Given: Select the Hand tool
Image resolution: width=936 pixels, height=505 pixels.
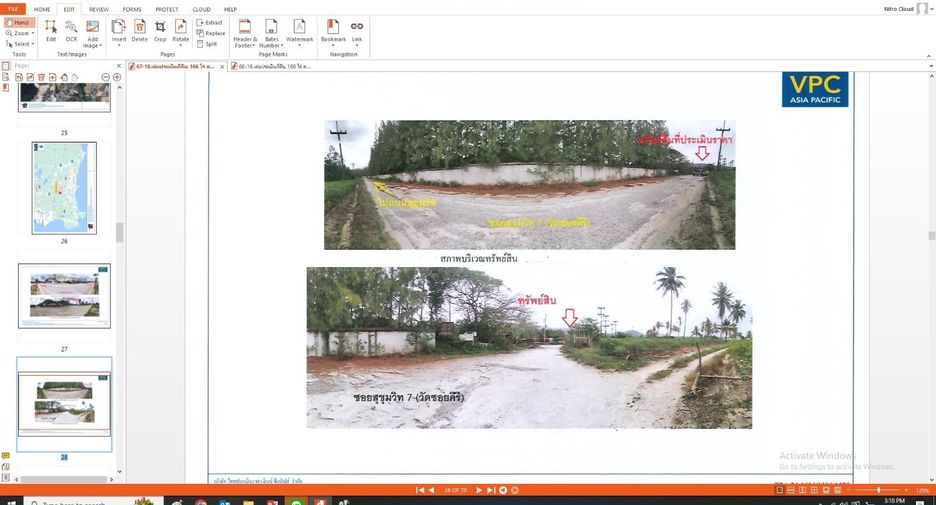Looking at the screenshot, I should [19, 23].
